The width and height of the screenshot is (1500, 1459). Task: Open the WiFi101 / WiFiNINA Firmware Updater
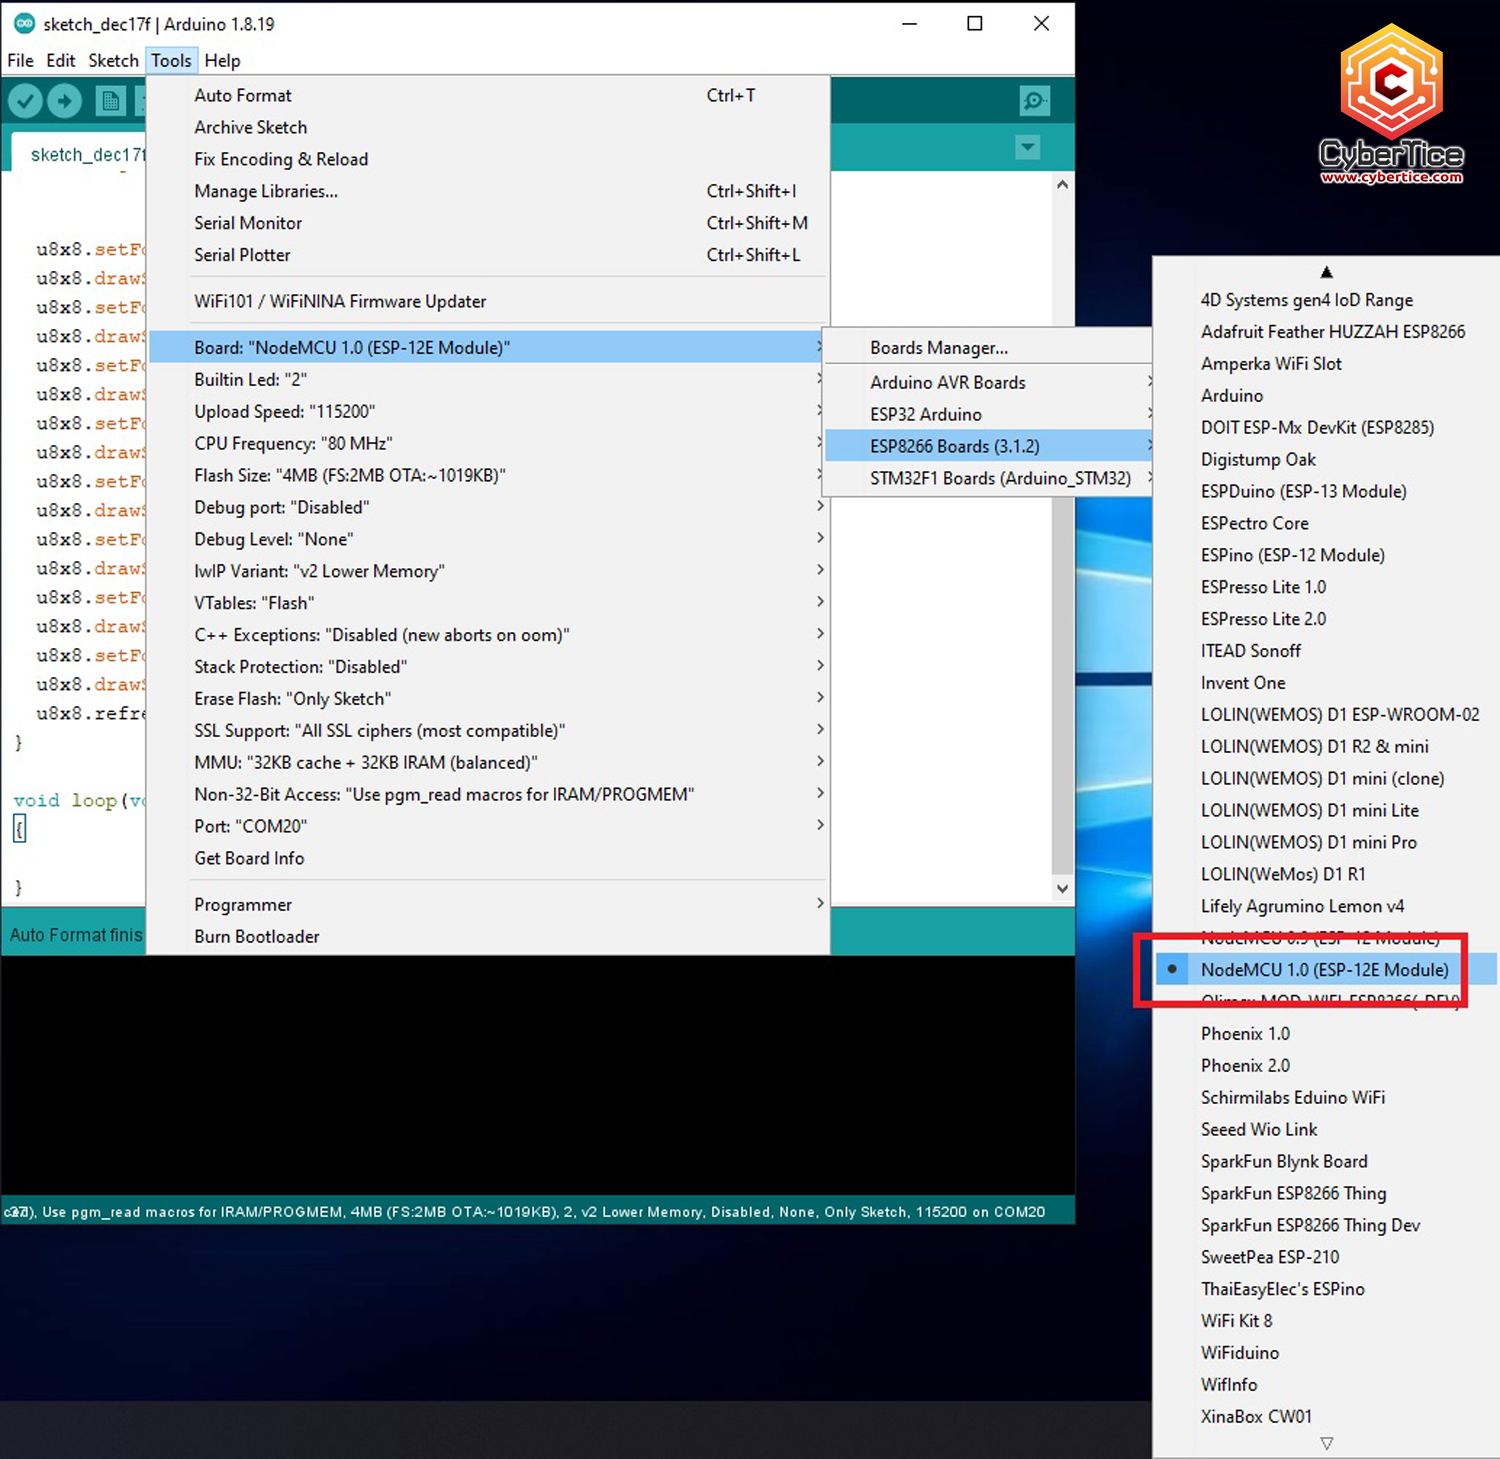340,301
